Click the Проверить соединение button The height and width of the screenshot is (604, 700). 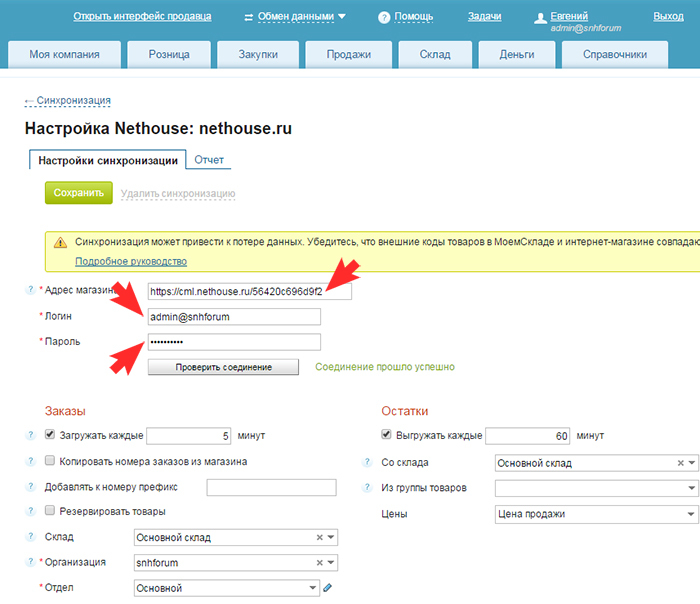223,367
